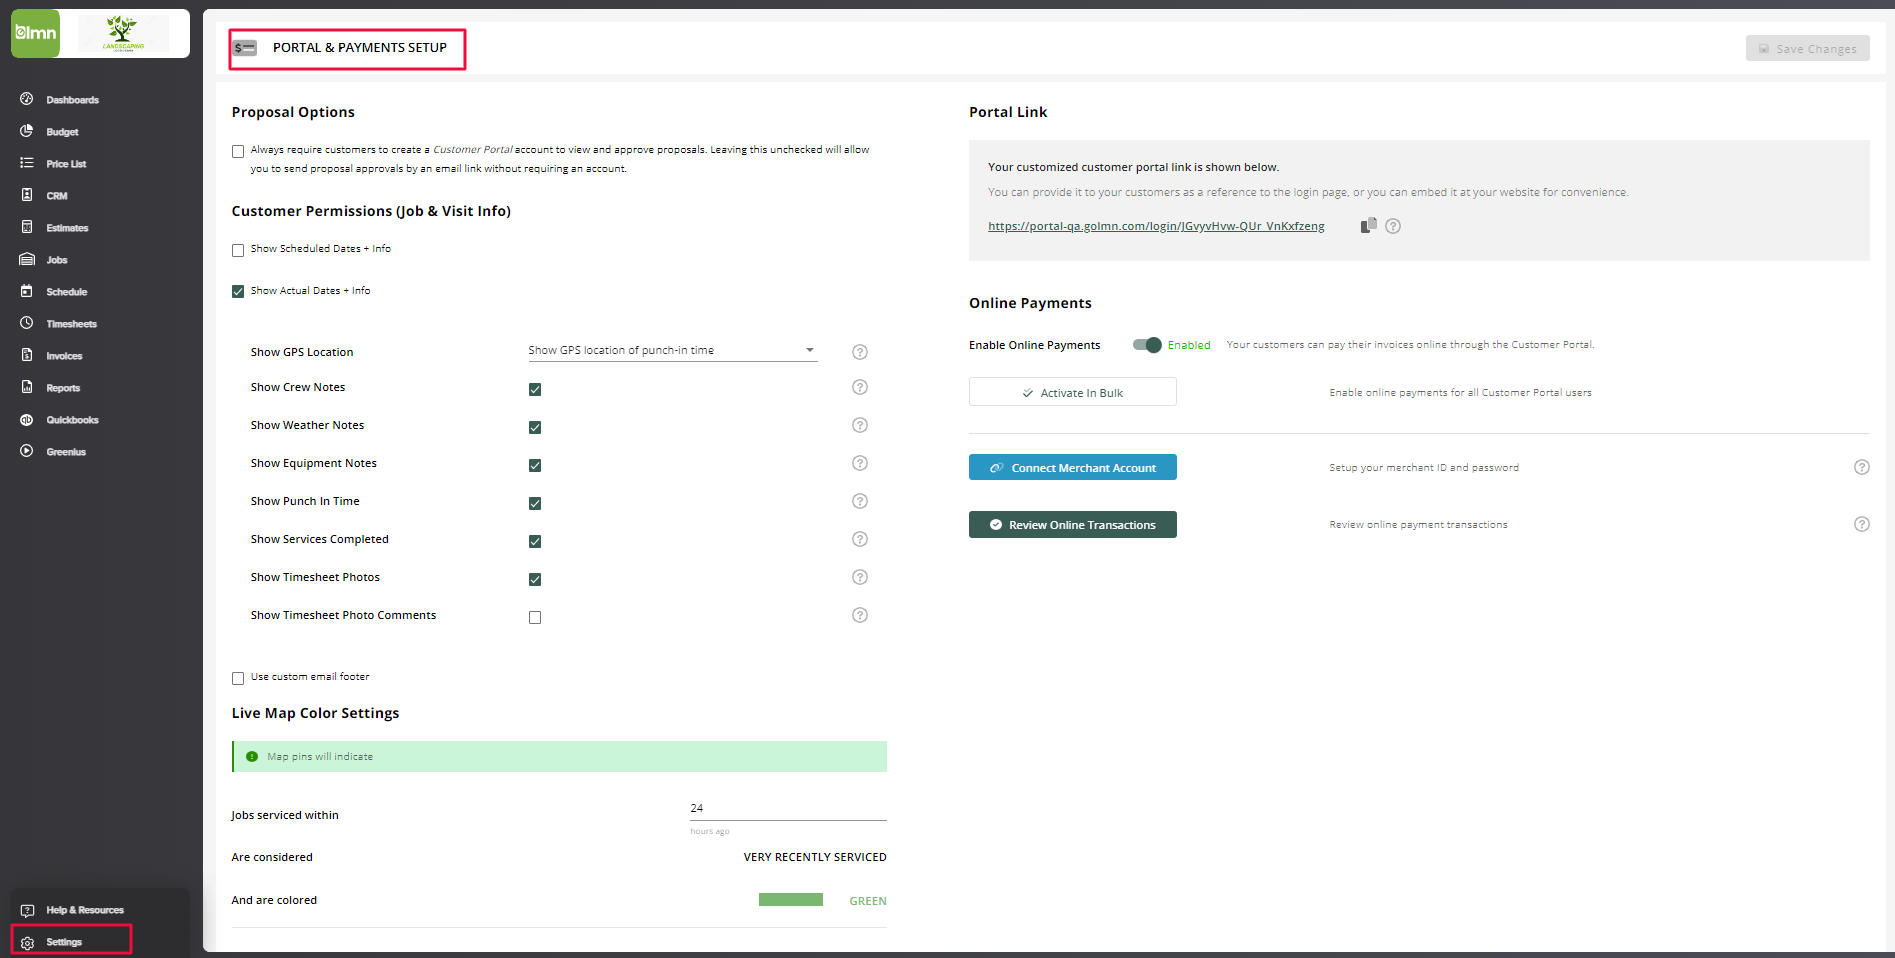The height and width of the screenshot is (958, 1895).
Task: Open the Invoices menu item
Action: 64,356
